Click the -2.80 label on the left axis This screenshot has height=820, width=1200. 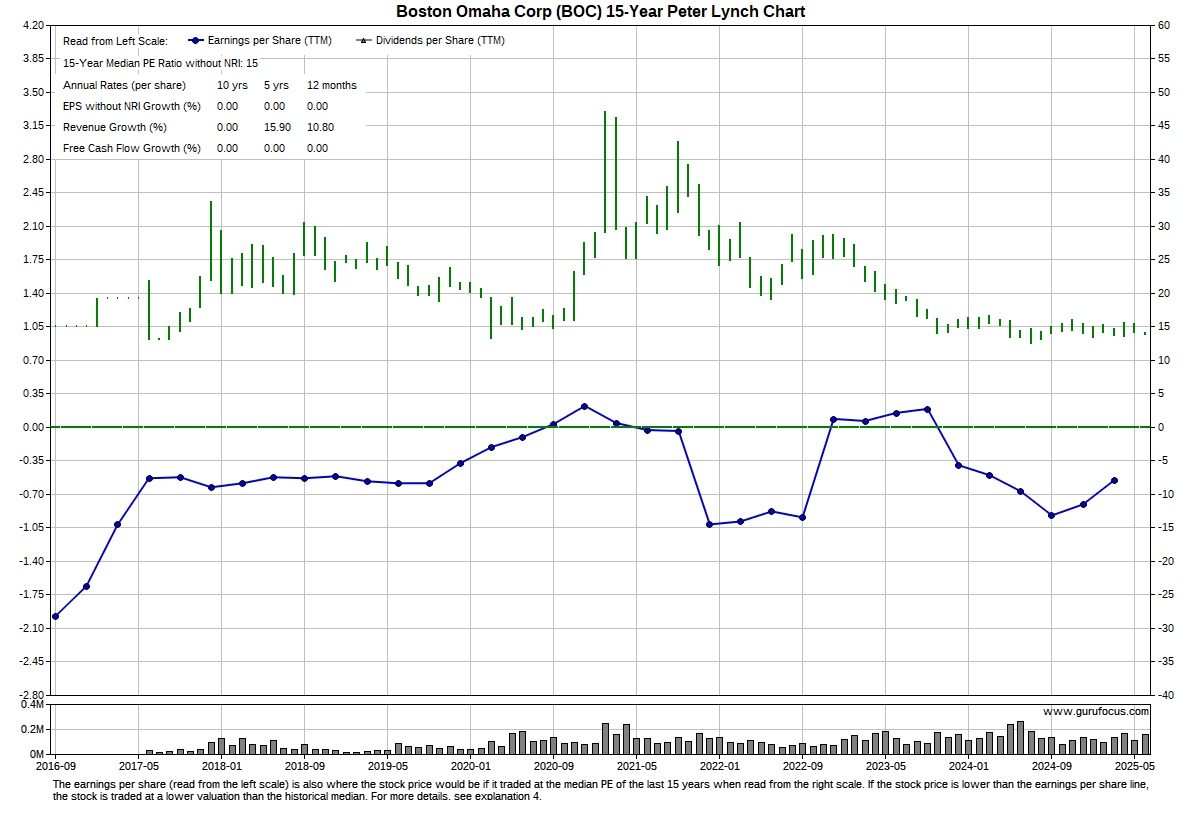coord(30,694)
